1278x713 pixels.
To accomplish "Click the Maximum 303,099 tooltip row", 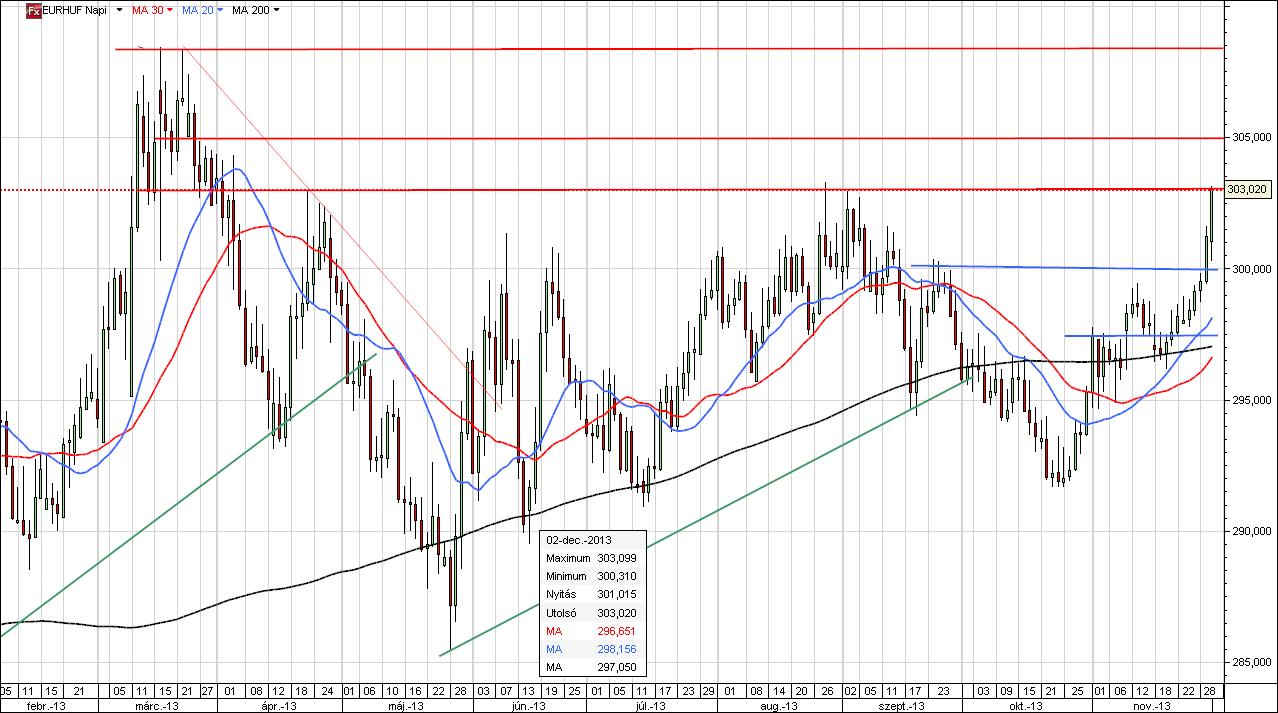I will pos(591,557).
